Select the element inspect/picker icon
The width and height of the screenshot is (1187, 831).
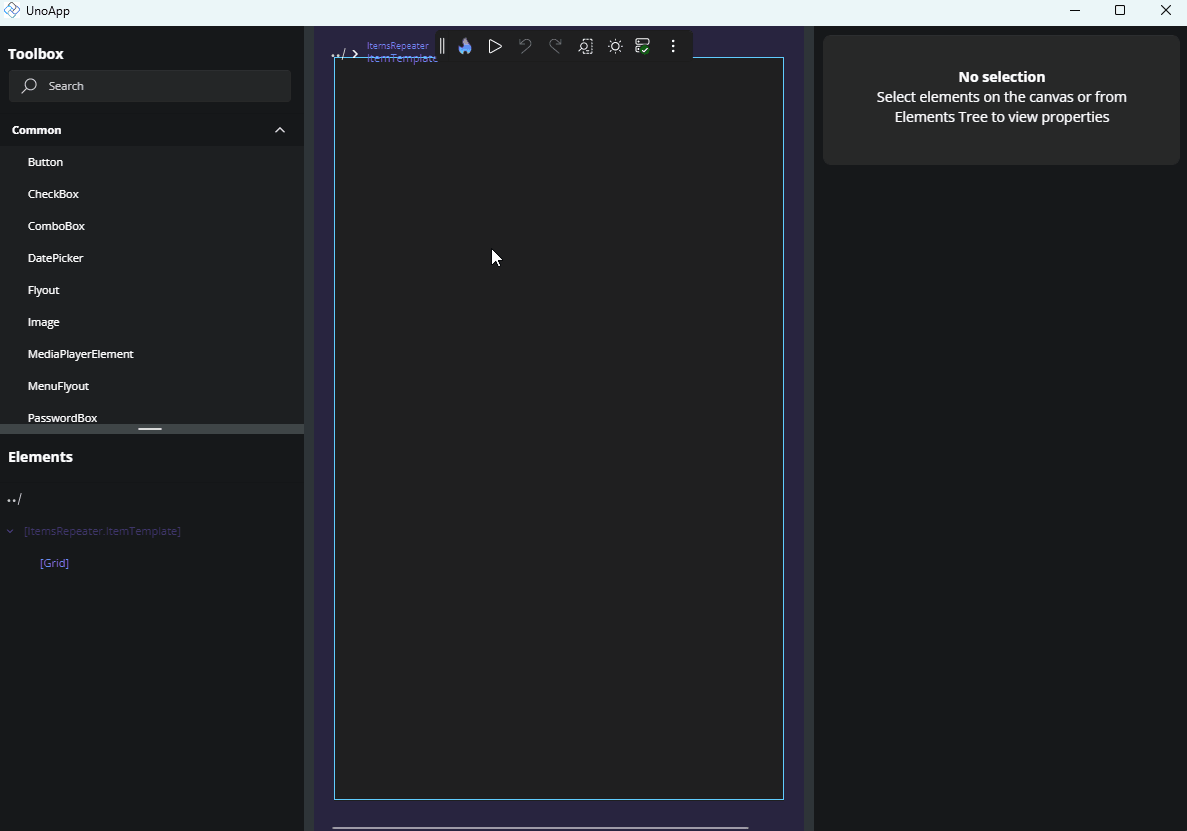pos(585,45)
